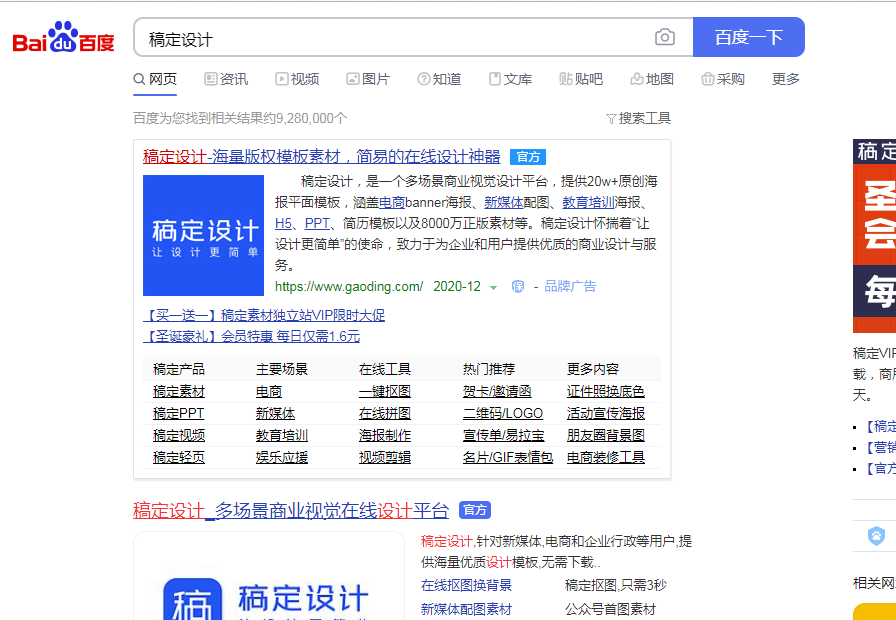Expand dropdown arrow next to 2020-12
Screen dimensions: 896x620
493,287
